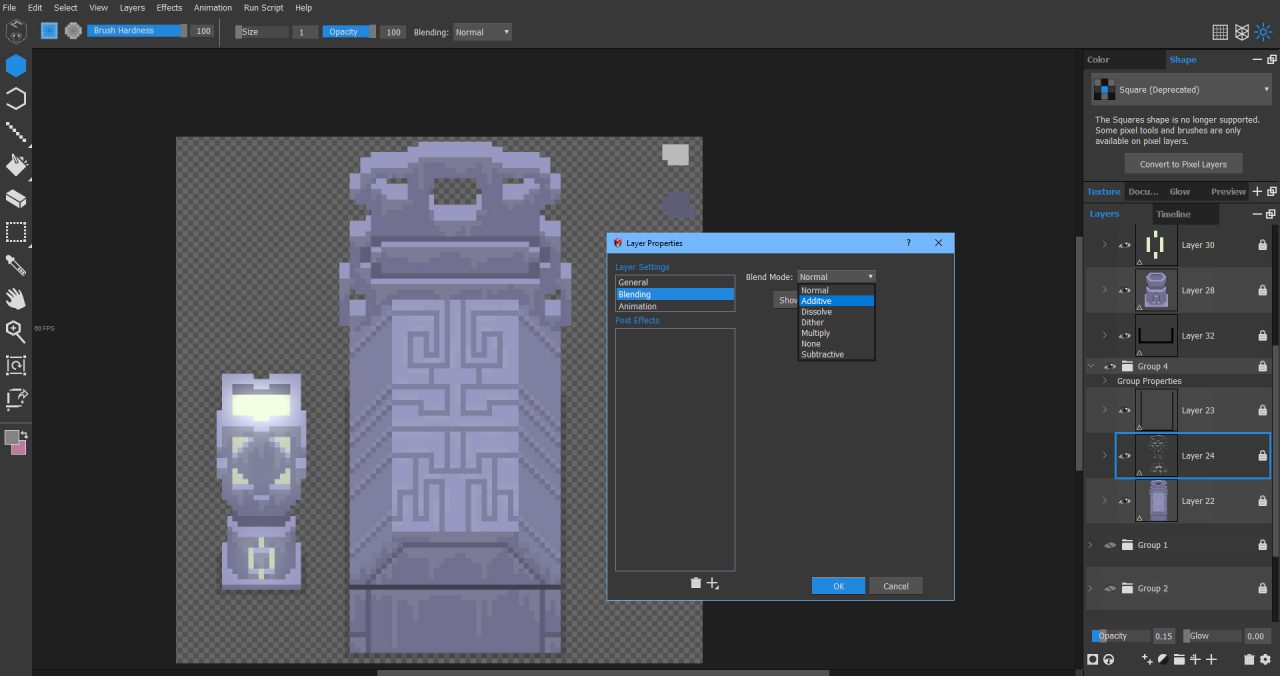1280x676 pixels.
Task: Click OK in the Layer Properties dialog
Action: click(x=838, y=585)
